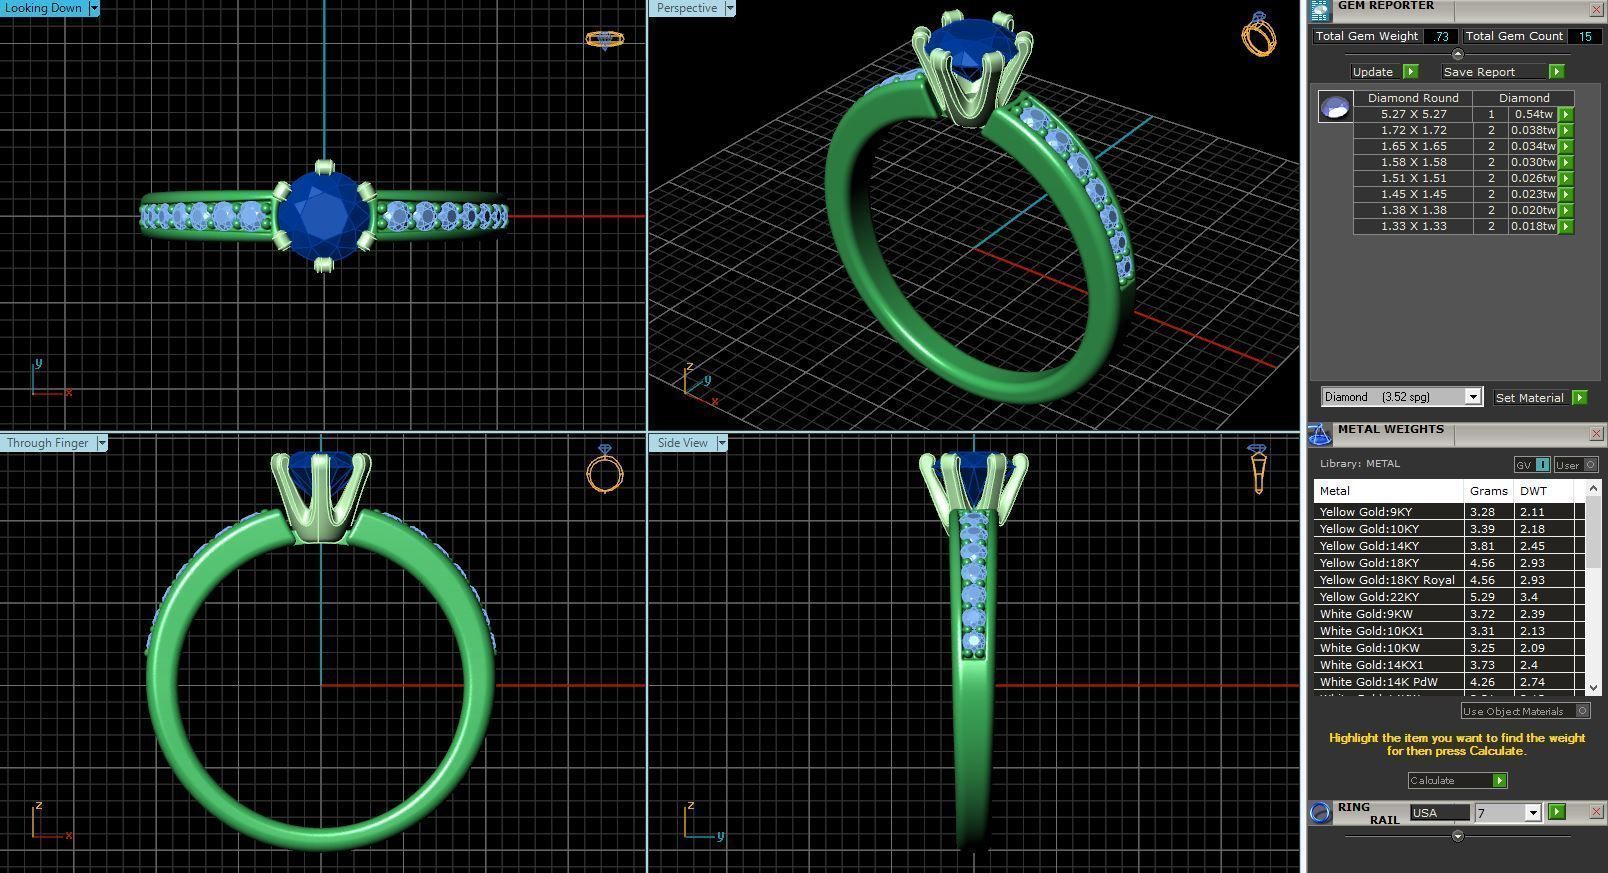Screen dimensions: 1608x873
Task: Click green arrow on 0.030tw row
Action: point(1566,162)
